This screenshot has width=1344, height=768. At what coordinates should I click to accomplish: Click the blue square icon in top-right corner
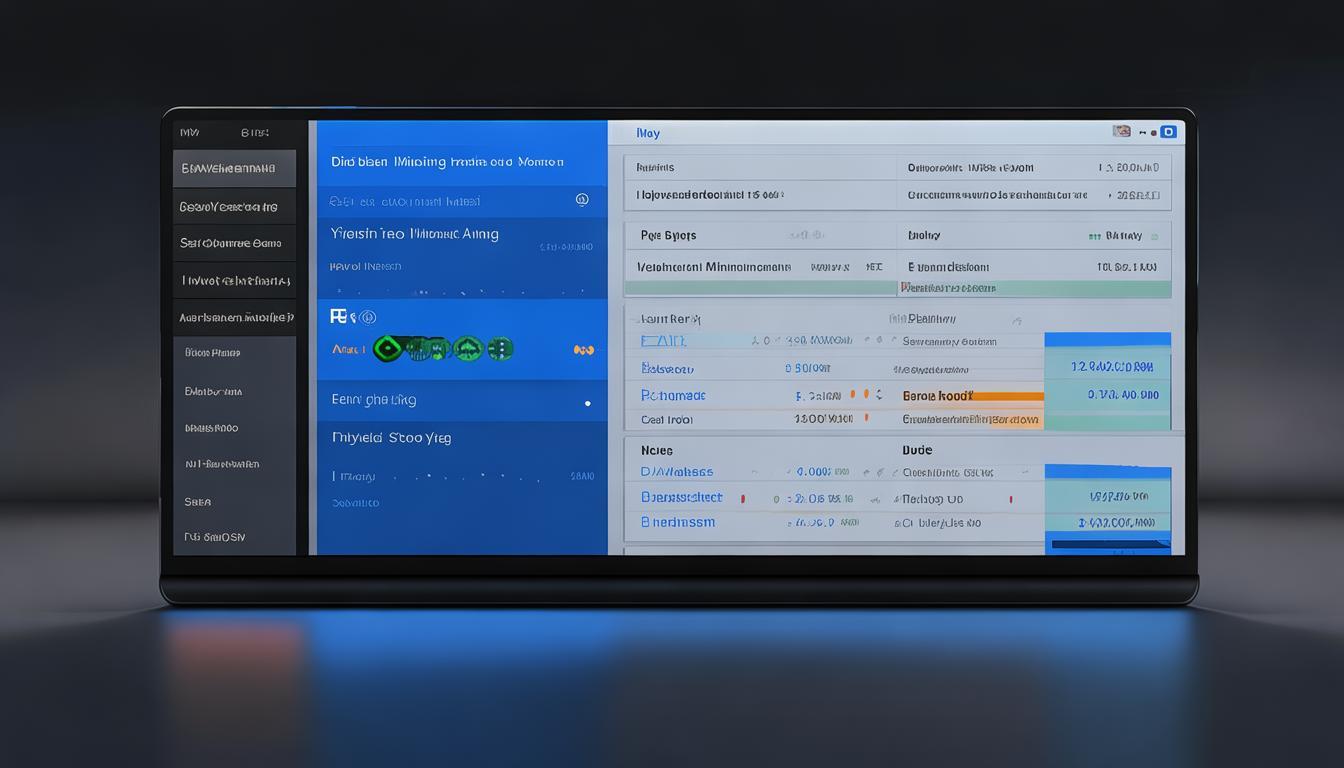[x=1168, y=132]
